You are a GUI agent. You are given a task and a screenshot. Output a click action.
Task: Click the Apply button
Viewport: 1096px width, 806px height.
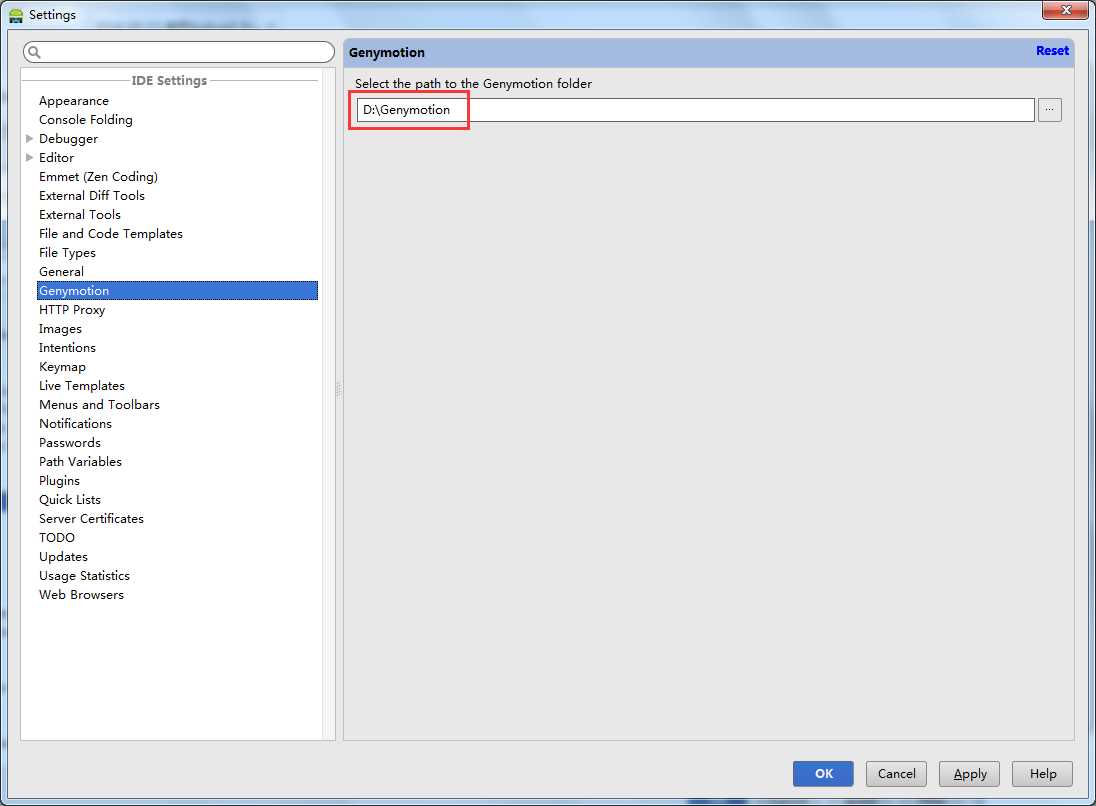(969, 773)
